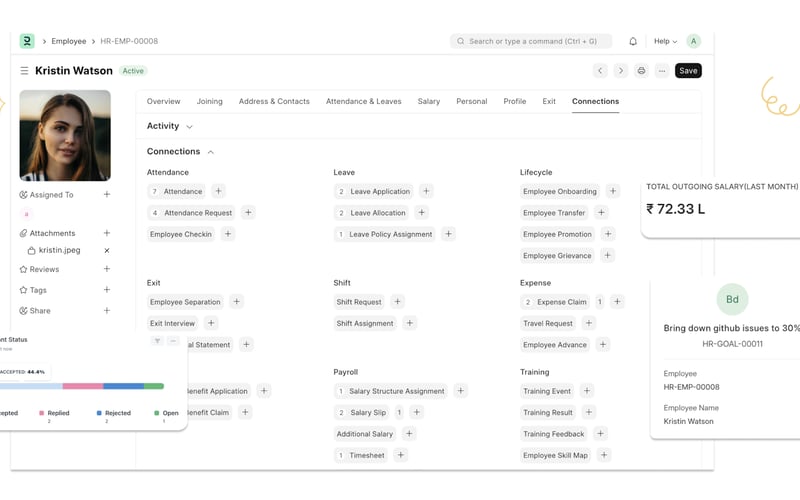Click the Employee breadcrumb link
The height and width of the screenshot is (500, 800).
click(69, 42)
